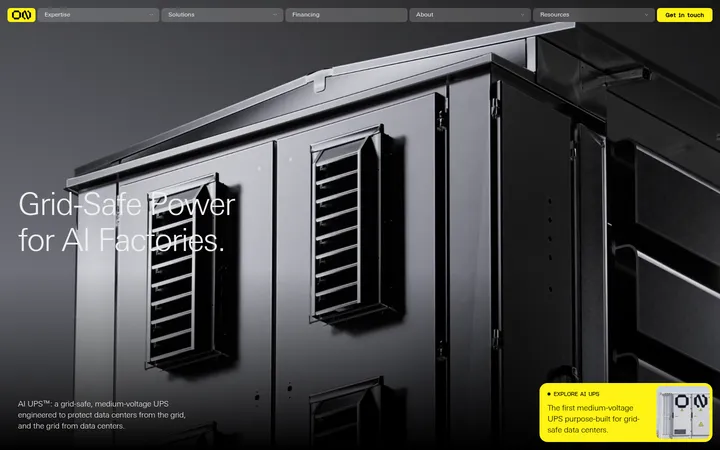Expand the Resources dropdown chevron
Viewport: 720px width, 450px height.
(647, 15)
